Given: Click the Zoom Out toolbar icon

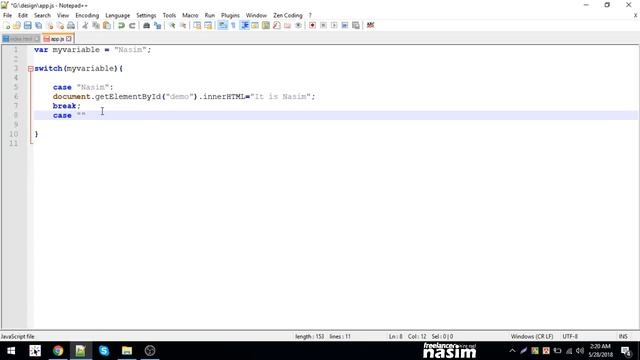Looking at the screenshot, I should [183, 25].
